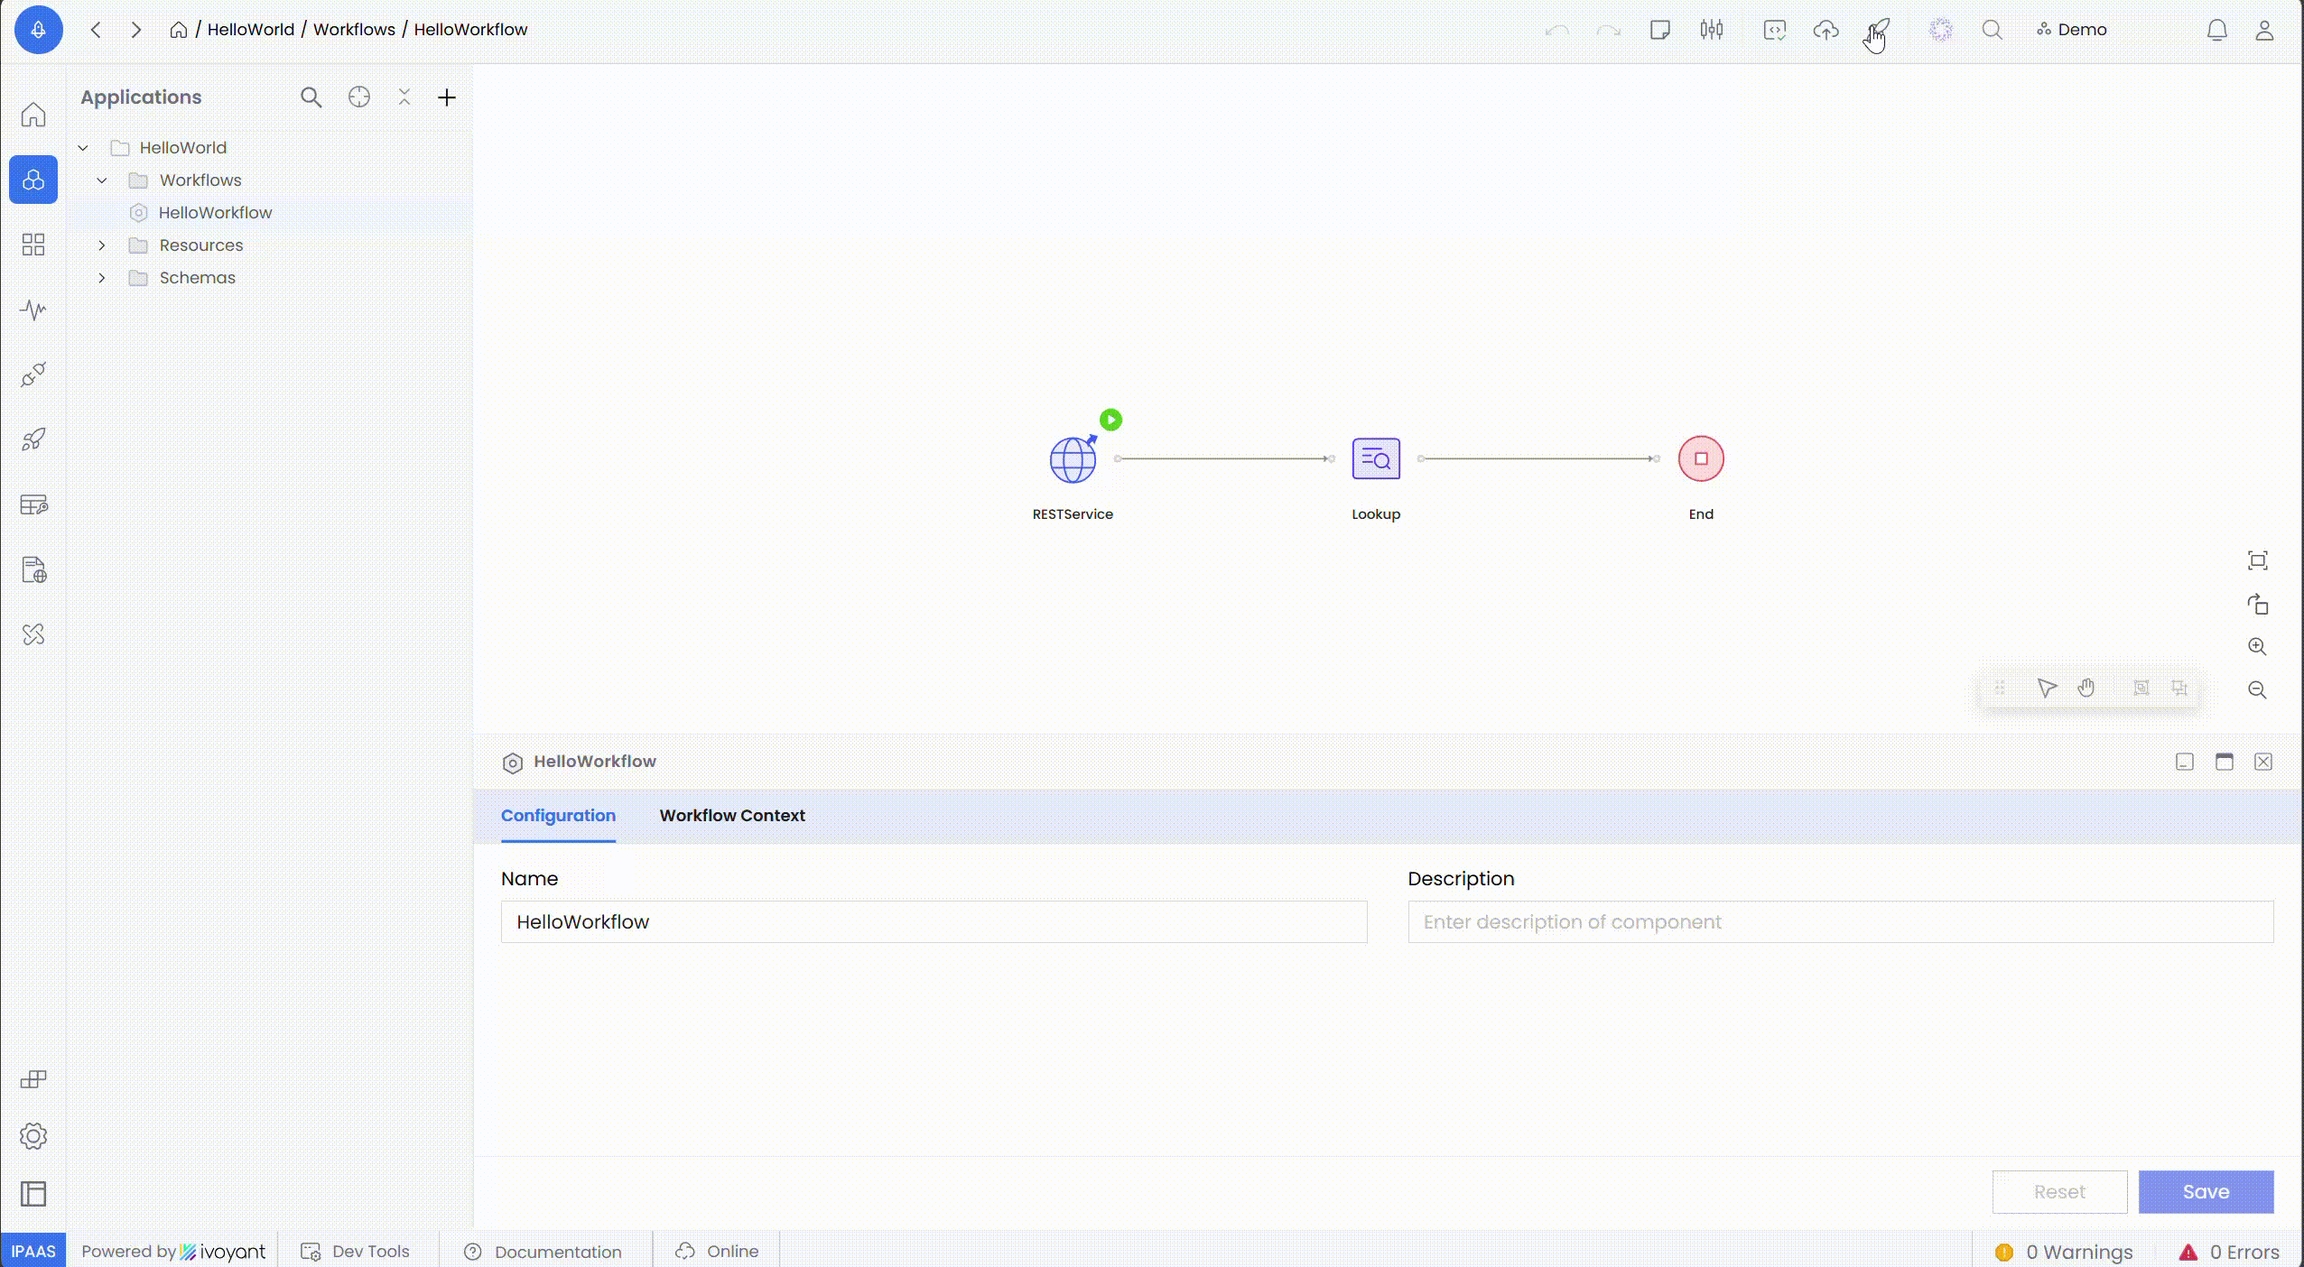Select the Lookup node on canvas
Viewport: 2304px width, 1267px height.
click(1375, 459)
